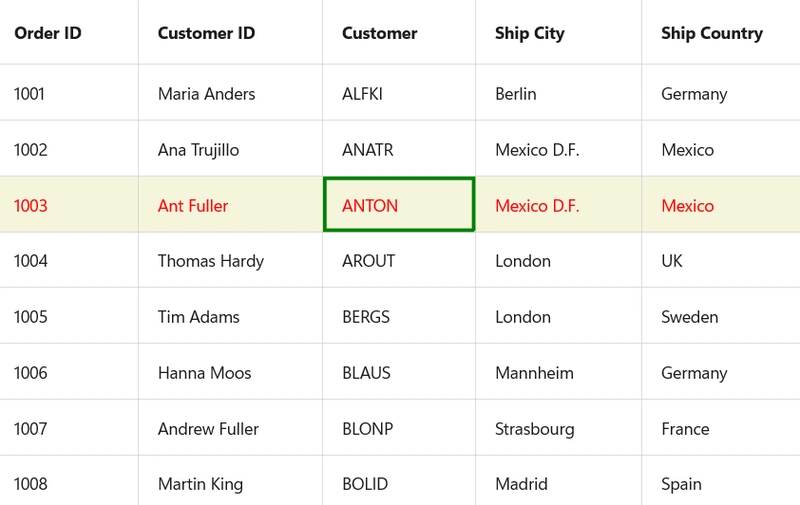Screen dimensions: 800x505
Task: Select order 1005 cell
Action: pos(69,316)
